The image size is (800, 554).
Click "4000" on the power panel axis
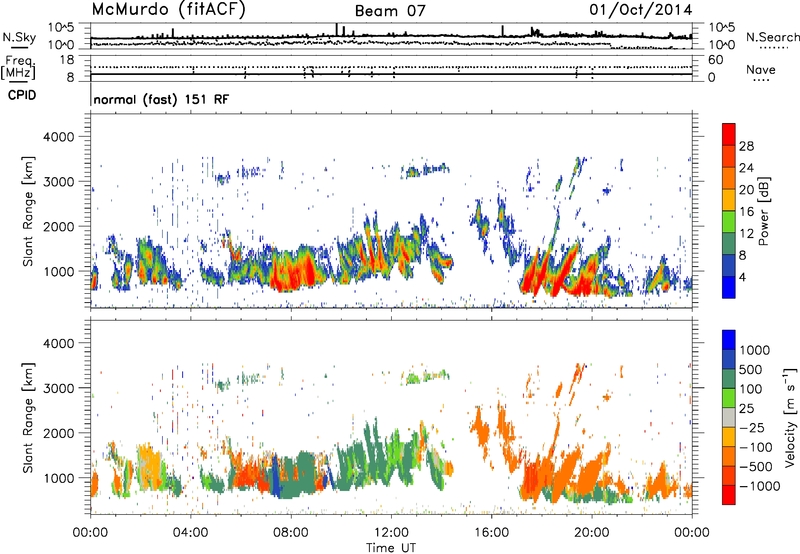coord(58,137)
